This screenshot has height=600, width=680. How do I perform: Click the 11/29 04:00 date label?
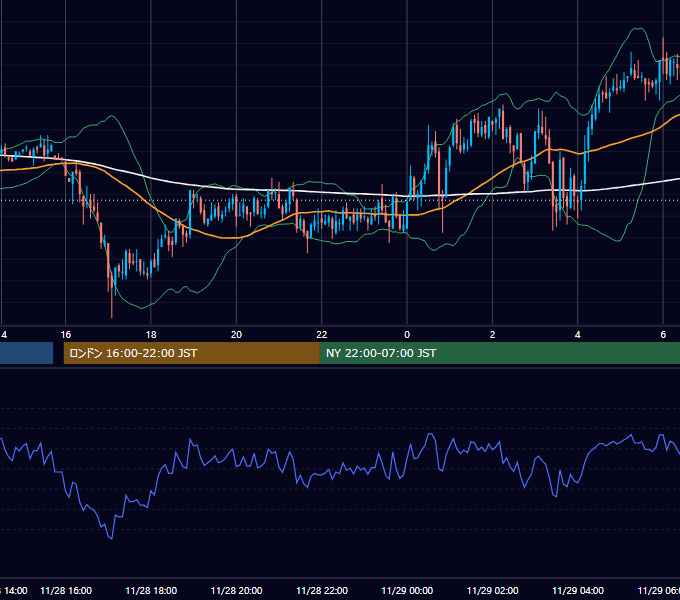[578, 591]
